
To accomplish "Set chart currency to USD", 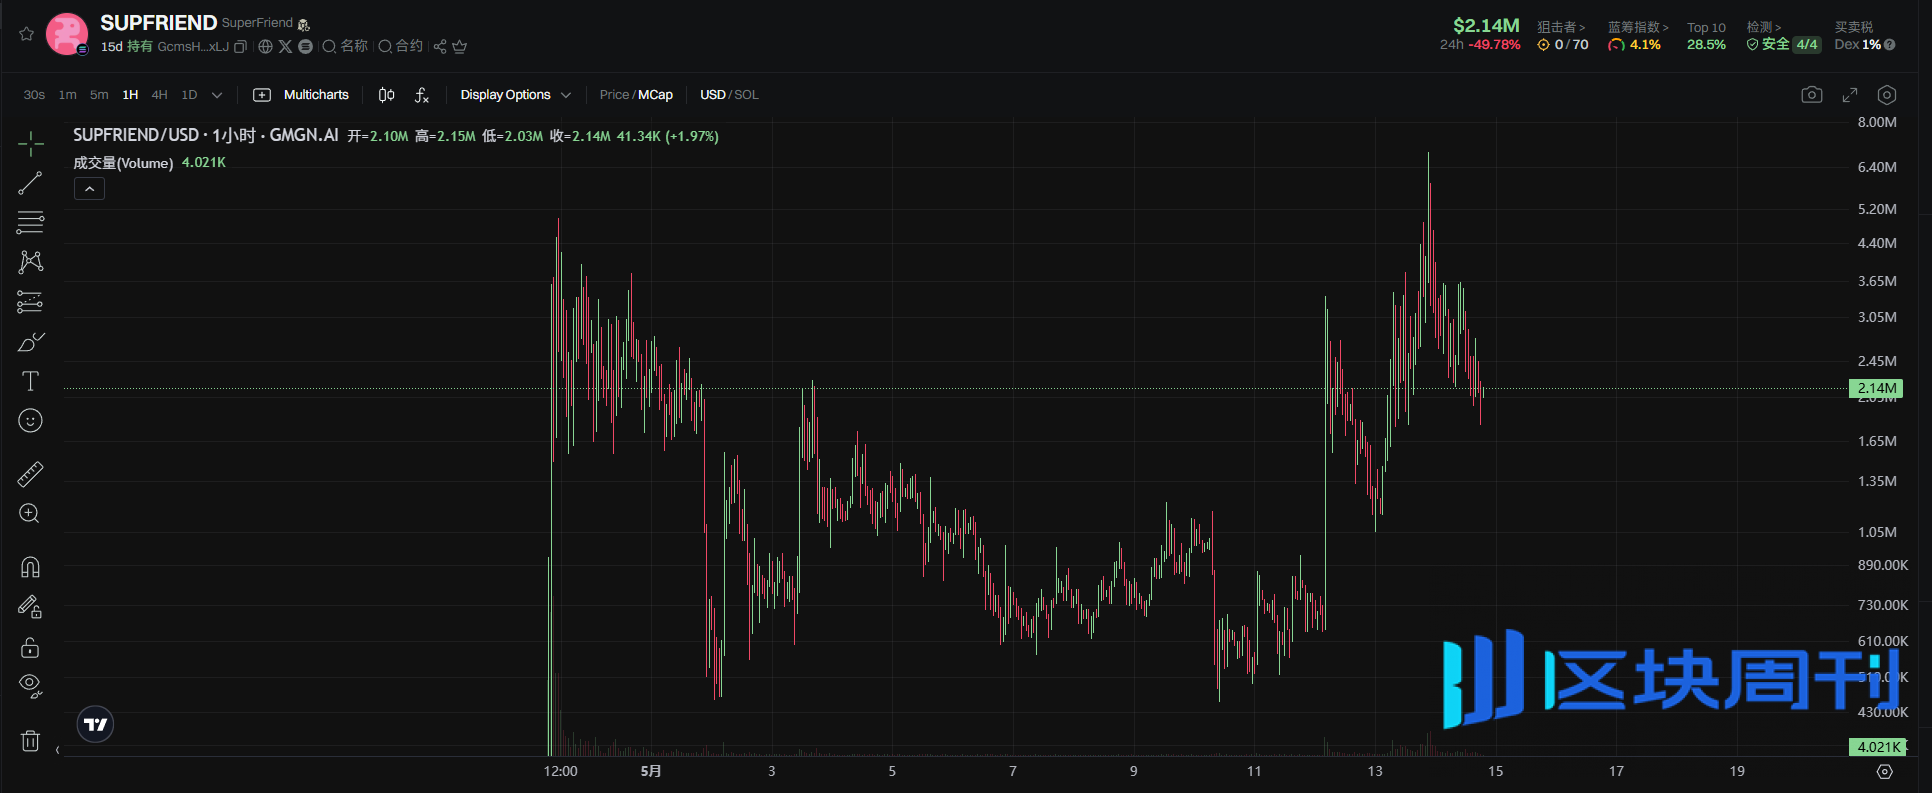I will (713, 95).
